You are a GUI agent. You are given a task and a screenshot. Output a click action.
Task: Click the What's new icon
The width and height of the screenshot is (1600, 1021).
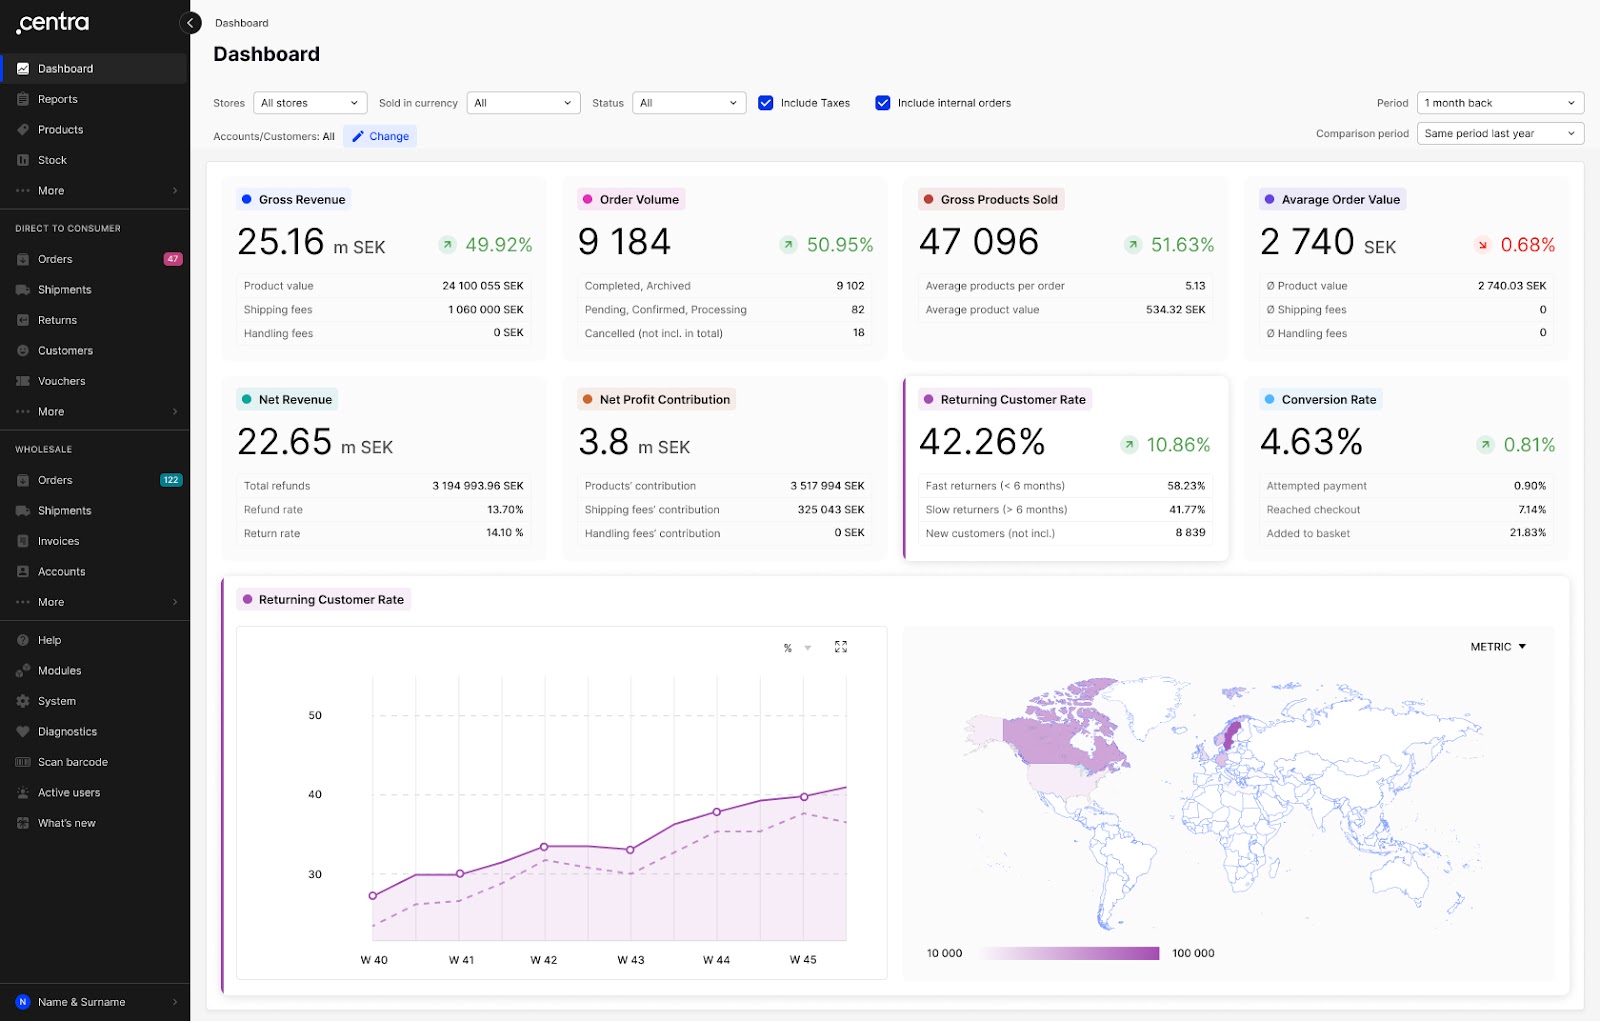click(x=23, y=823)
